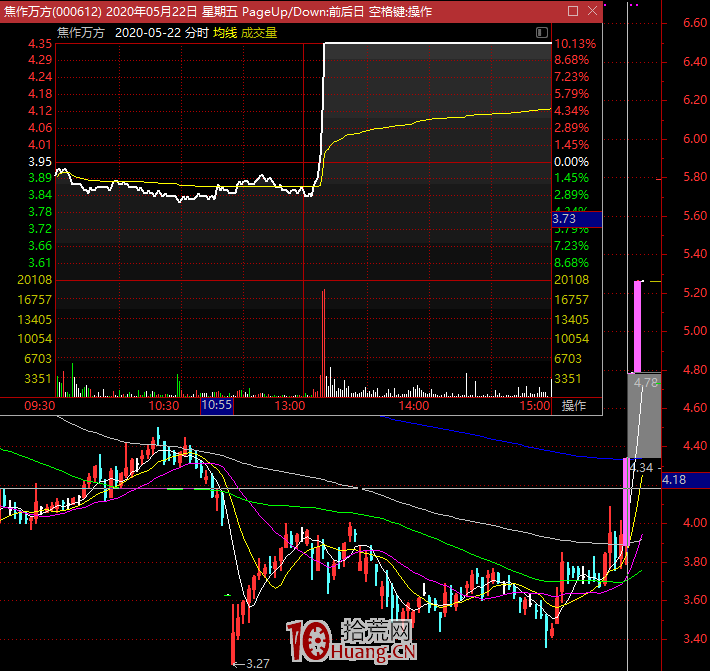The image size is (710, 671).
Task: Close the intraday popup window
Action: click(592, 11)
